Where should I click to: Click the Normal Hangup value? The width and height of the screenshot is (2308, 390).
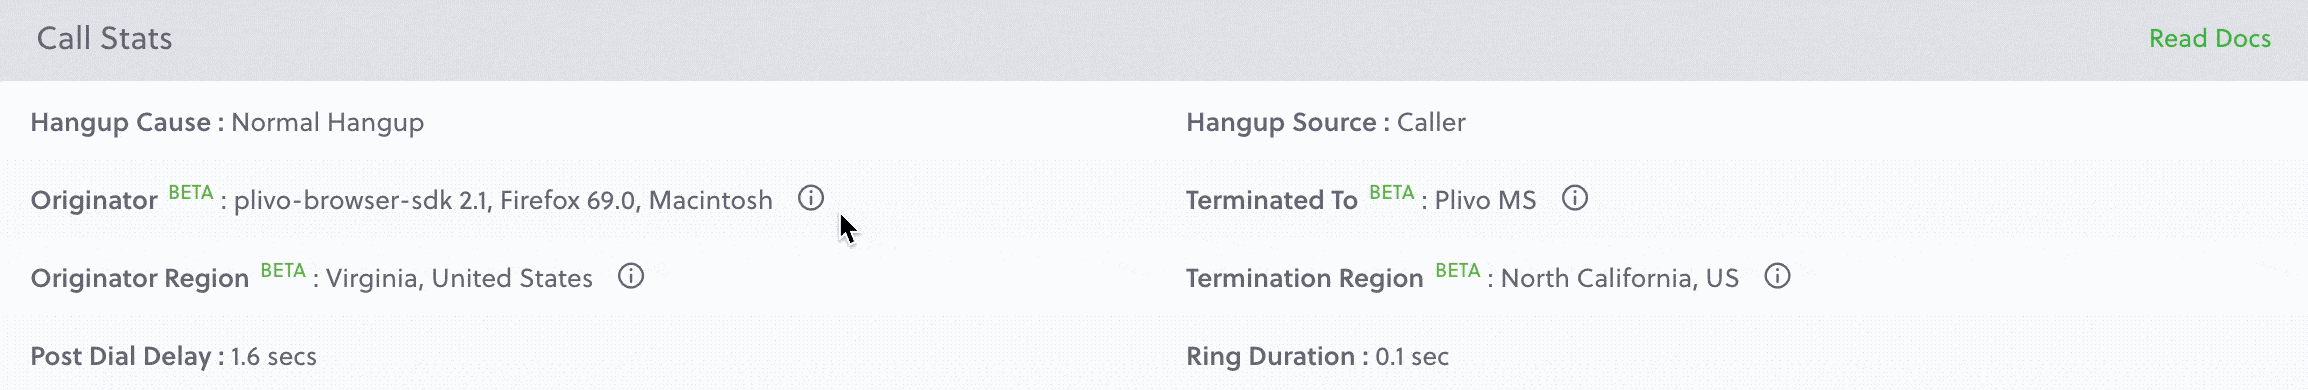click(328, 123)
